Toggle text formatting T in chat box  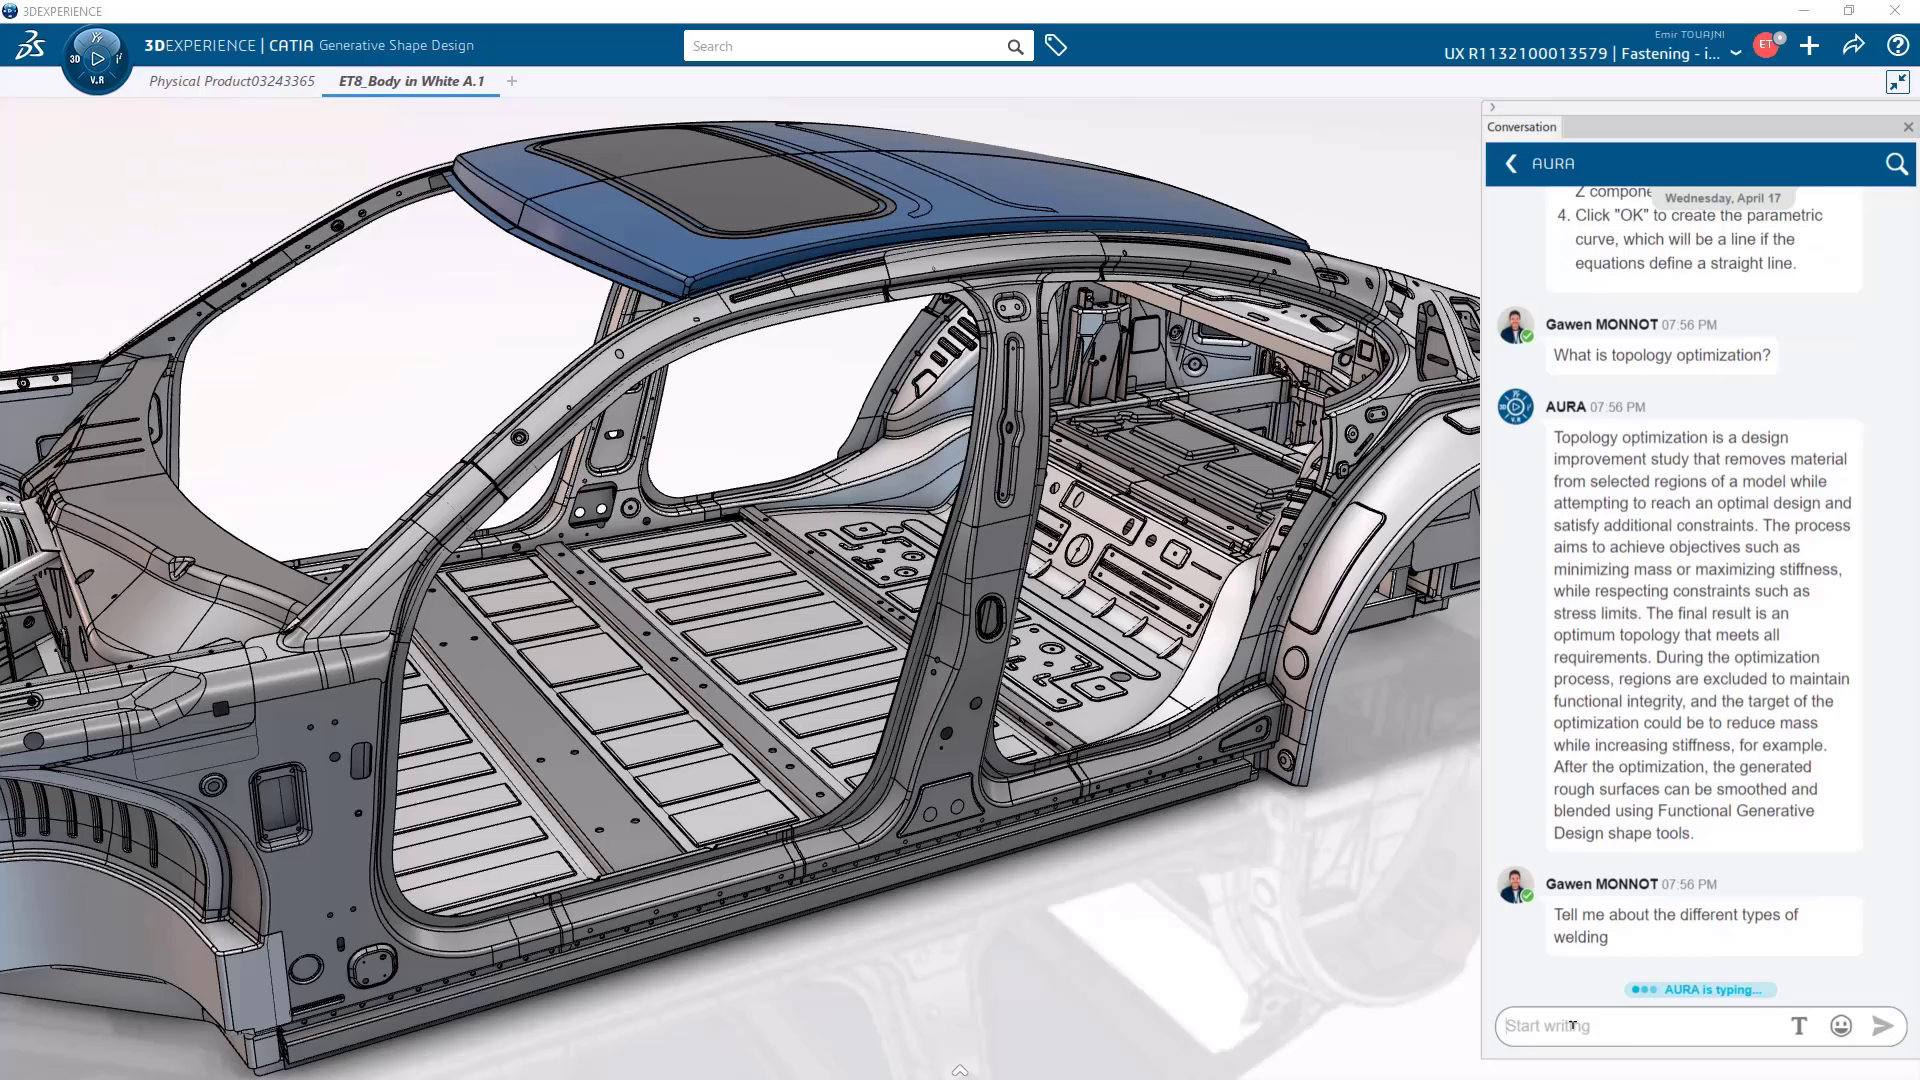coord(1799,1025)
